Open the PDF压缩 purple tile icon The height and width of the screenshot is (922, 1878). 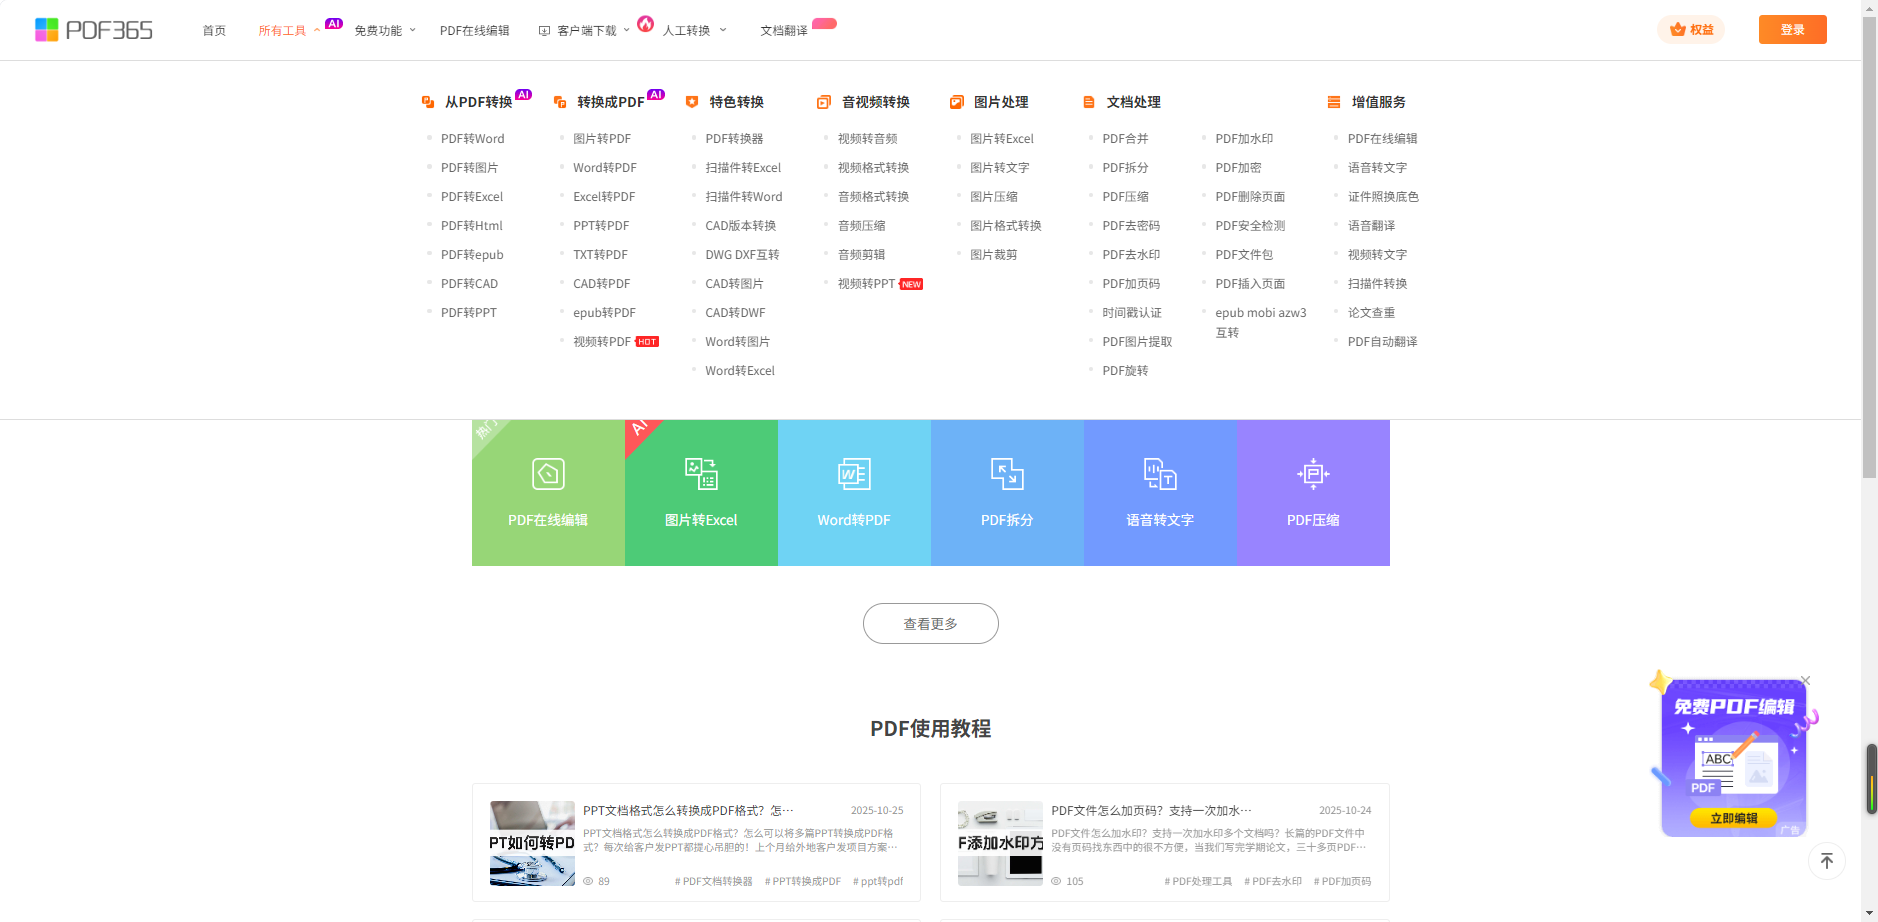click(x=1313, y=474)
